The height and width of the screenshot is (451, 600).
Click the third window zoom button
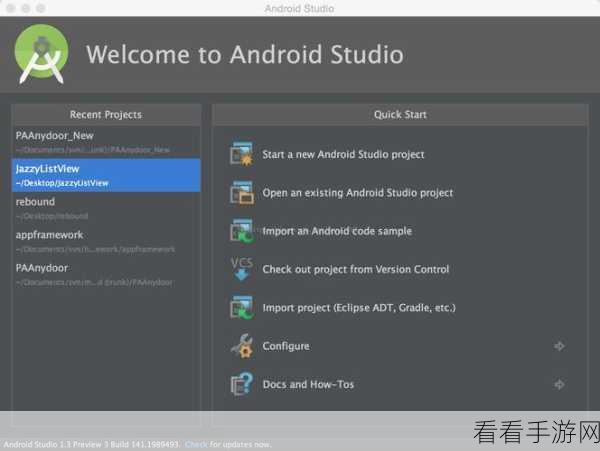[41, 8]
